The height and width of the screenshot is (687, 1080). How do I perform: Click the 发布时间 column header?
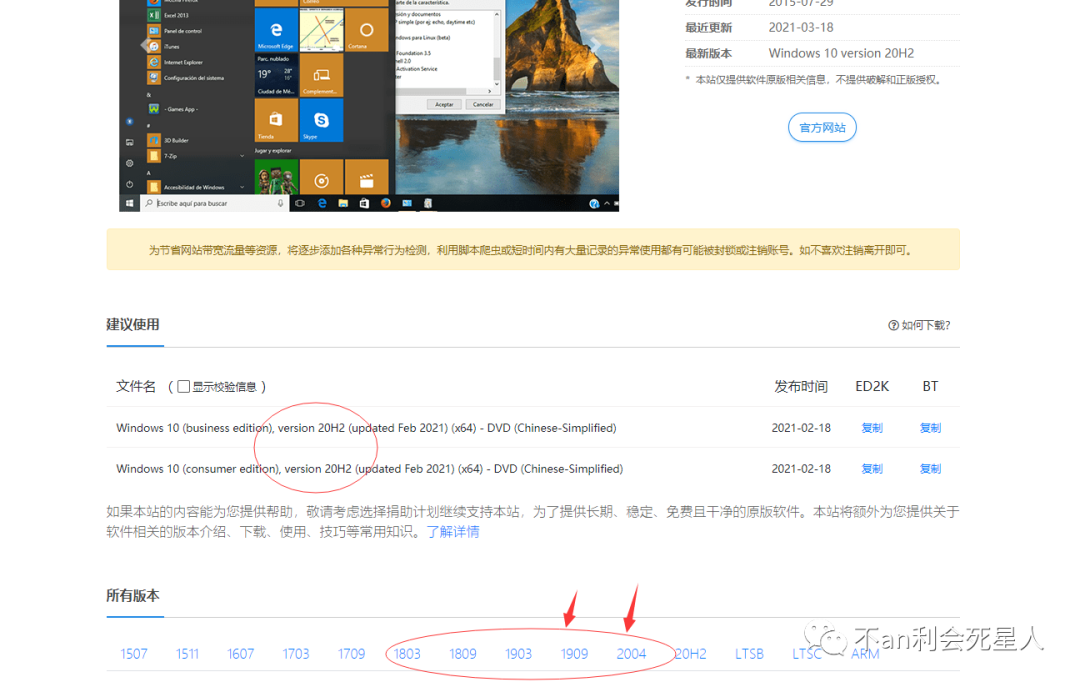(800, 387)
